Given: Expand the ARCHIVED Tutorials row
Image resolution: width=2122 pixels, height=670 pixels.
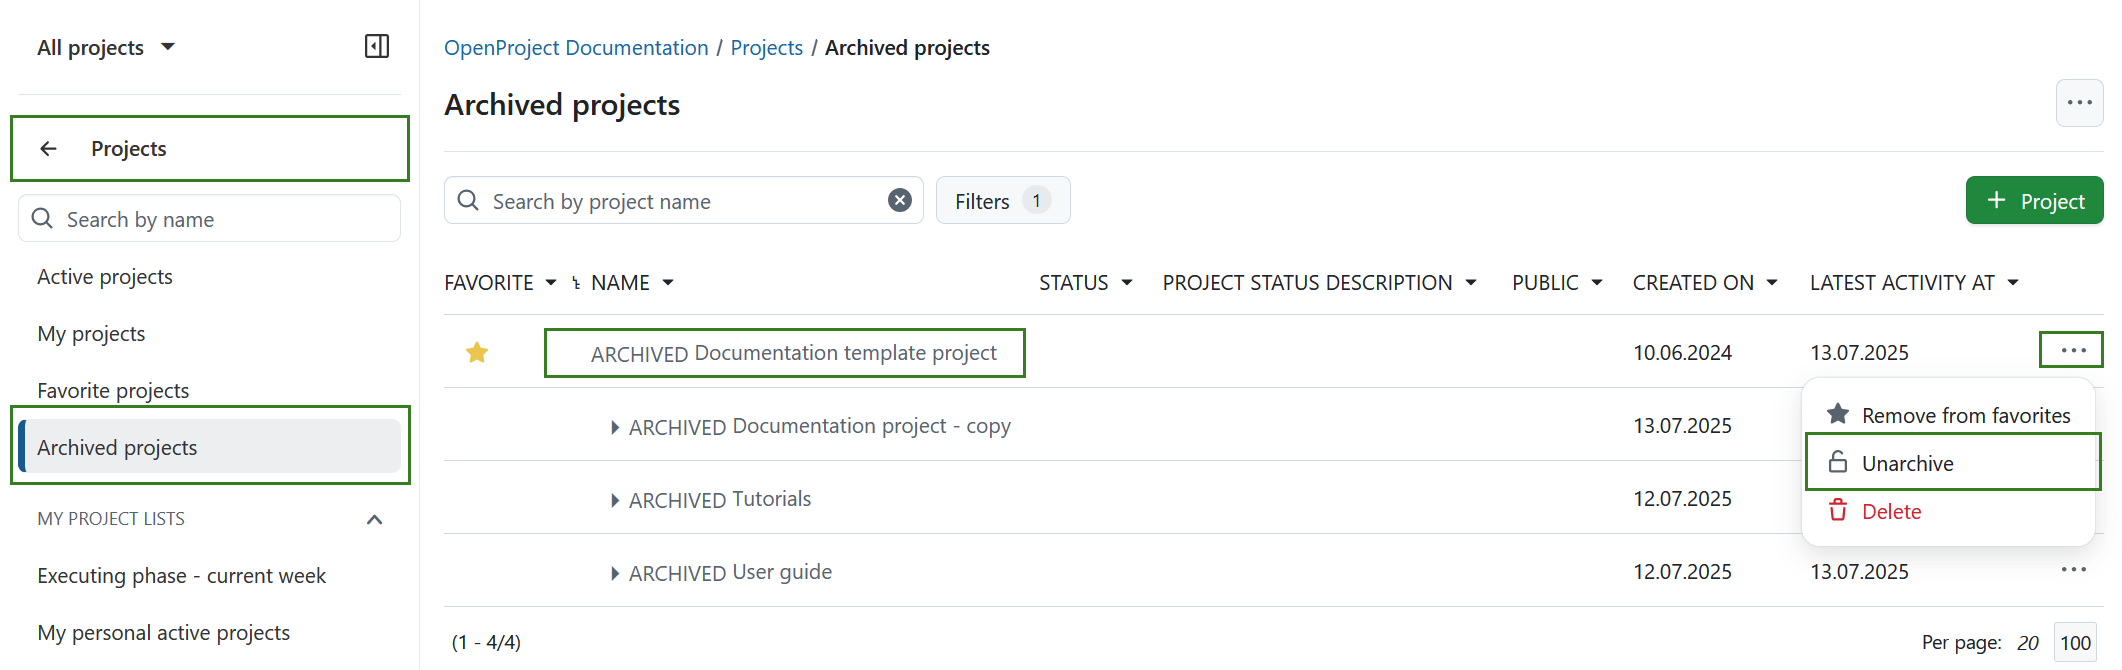Looking at the screenshot, I should (x=614, y=499).
